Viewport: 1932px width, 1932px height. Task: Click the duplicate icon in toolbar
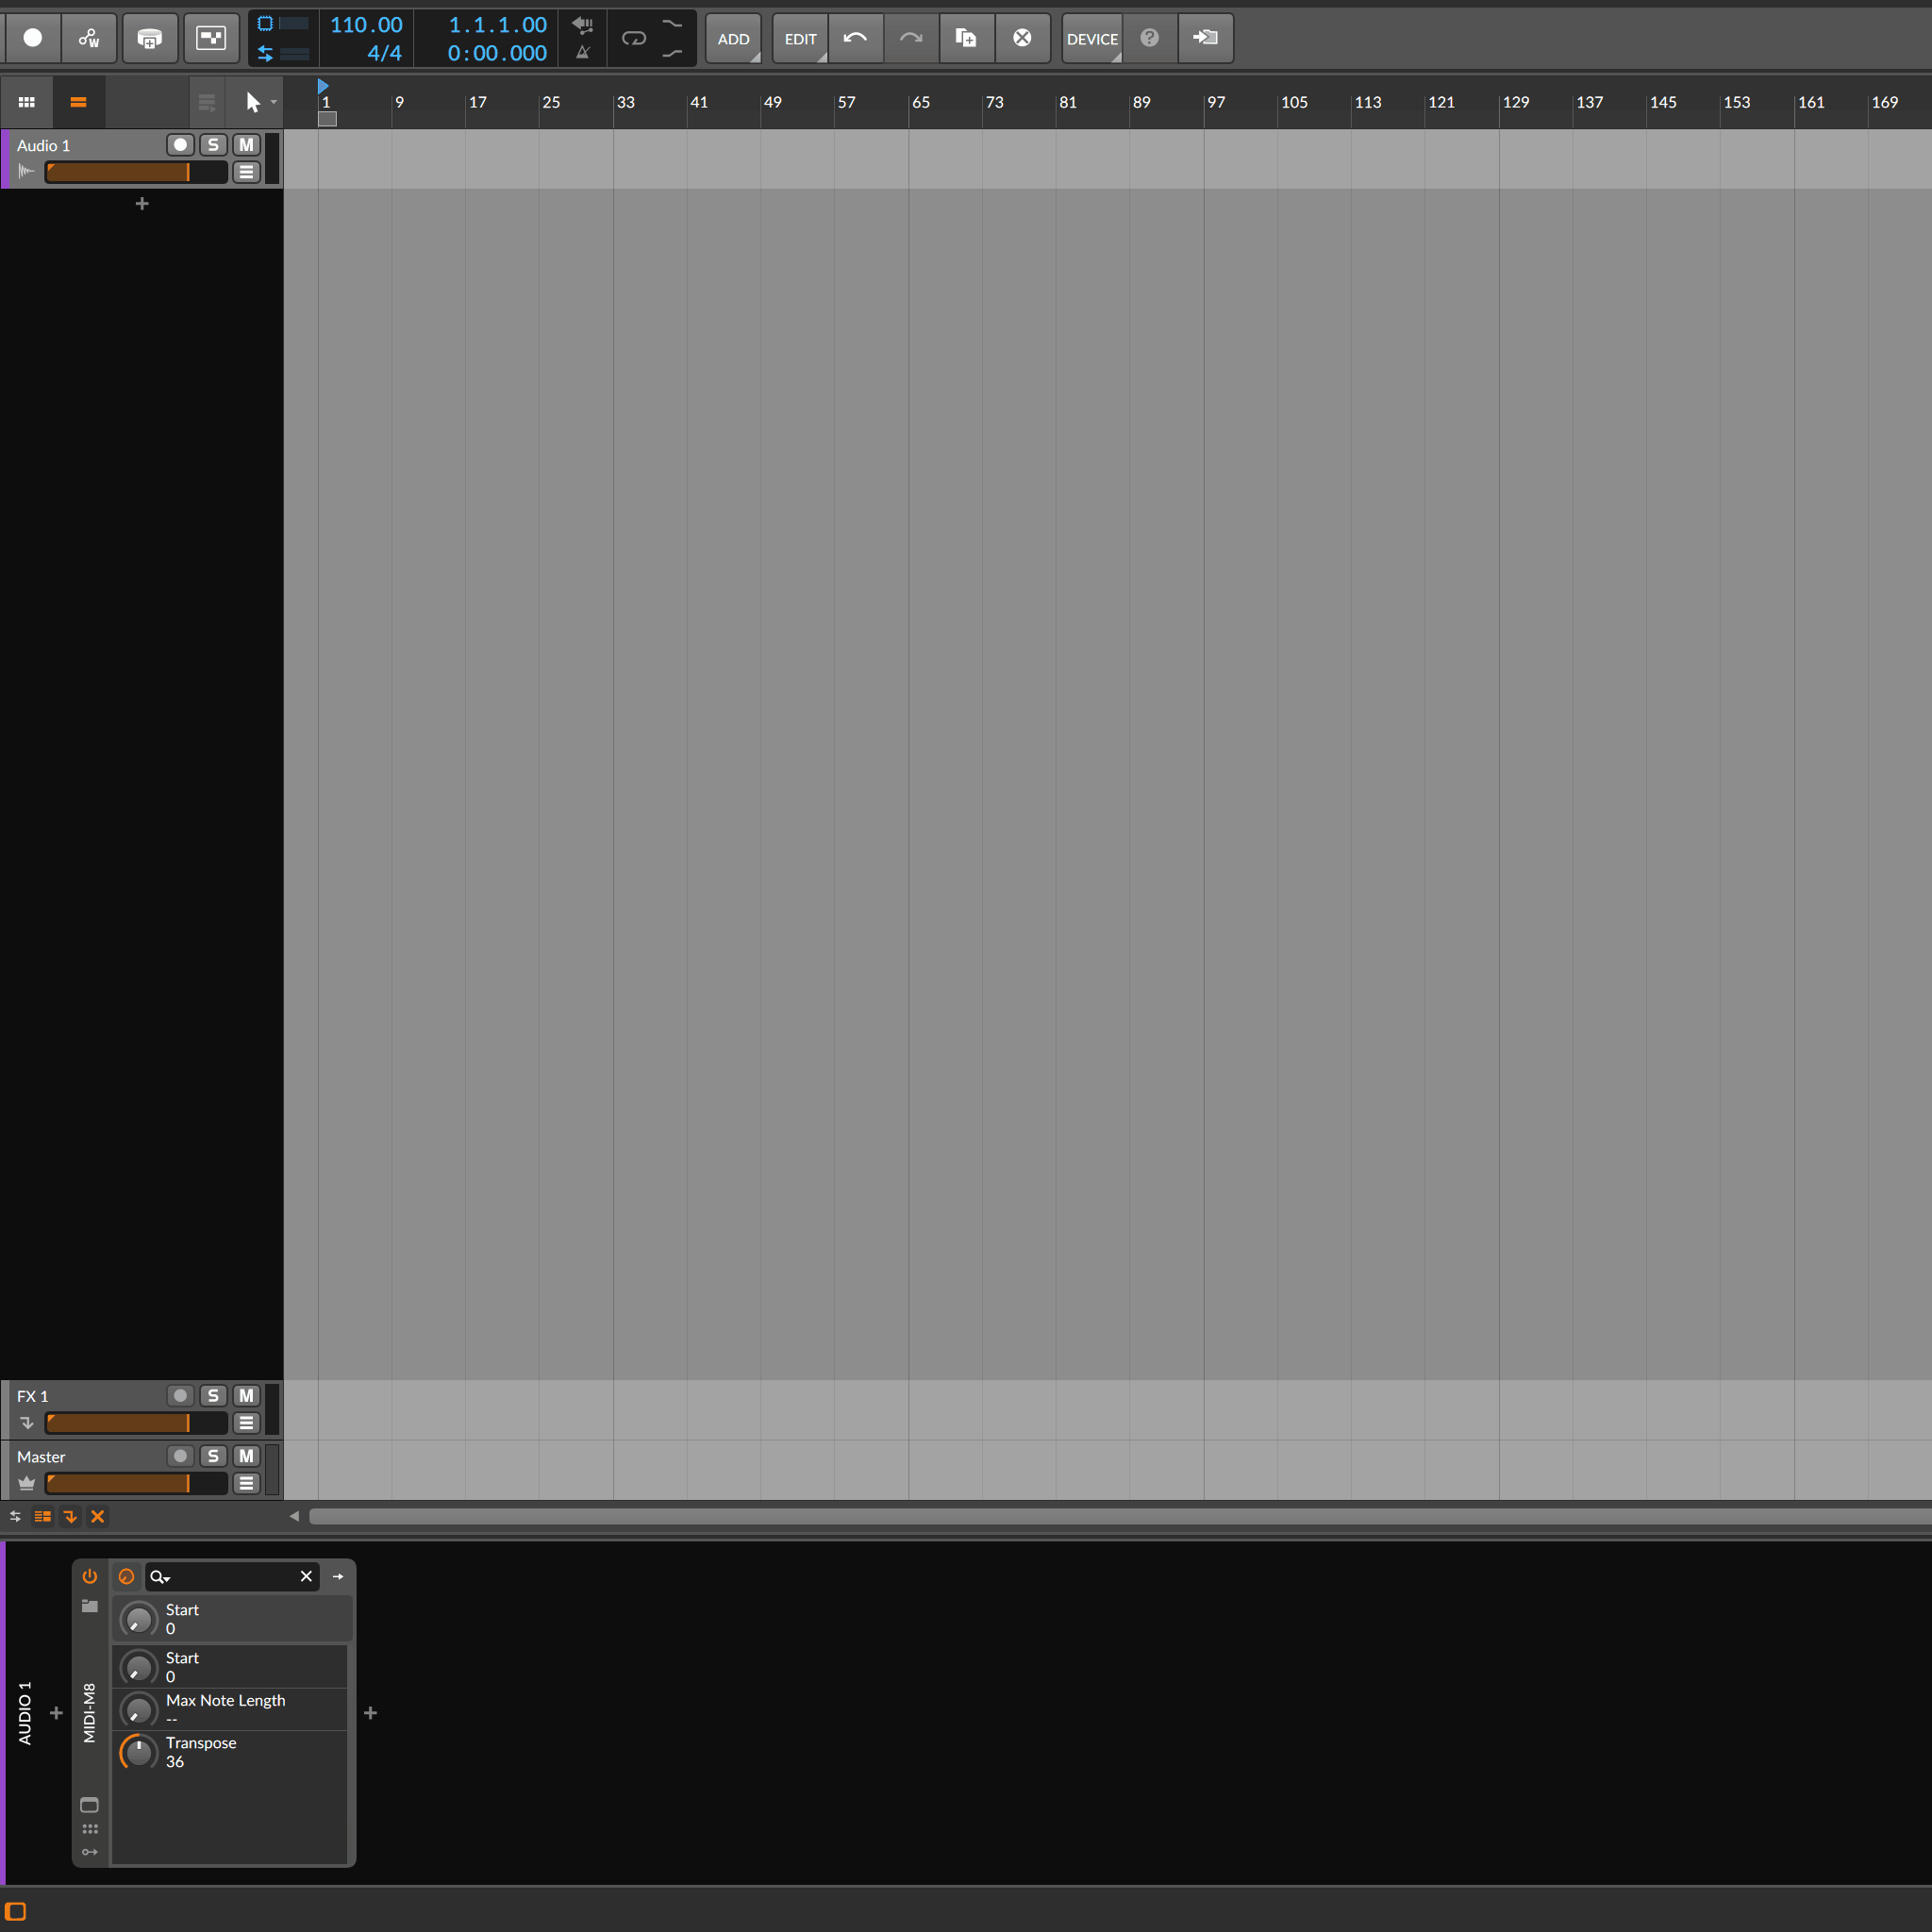coord(965,38)
